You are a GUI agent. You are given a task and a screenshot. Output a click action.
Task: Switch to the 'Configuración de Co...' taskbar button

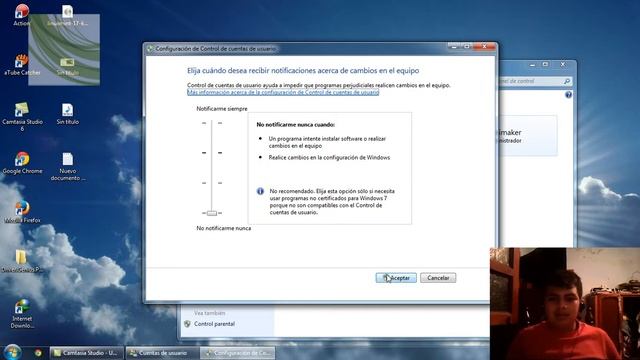point(238,353)
